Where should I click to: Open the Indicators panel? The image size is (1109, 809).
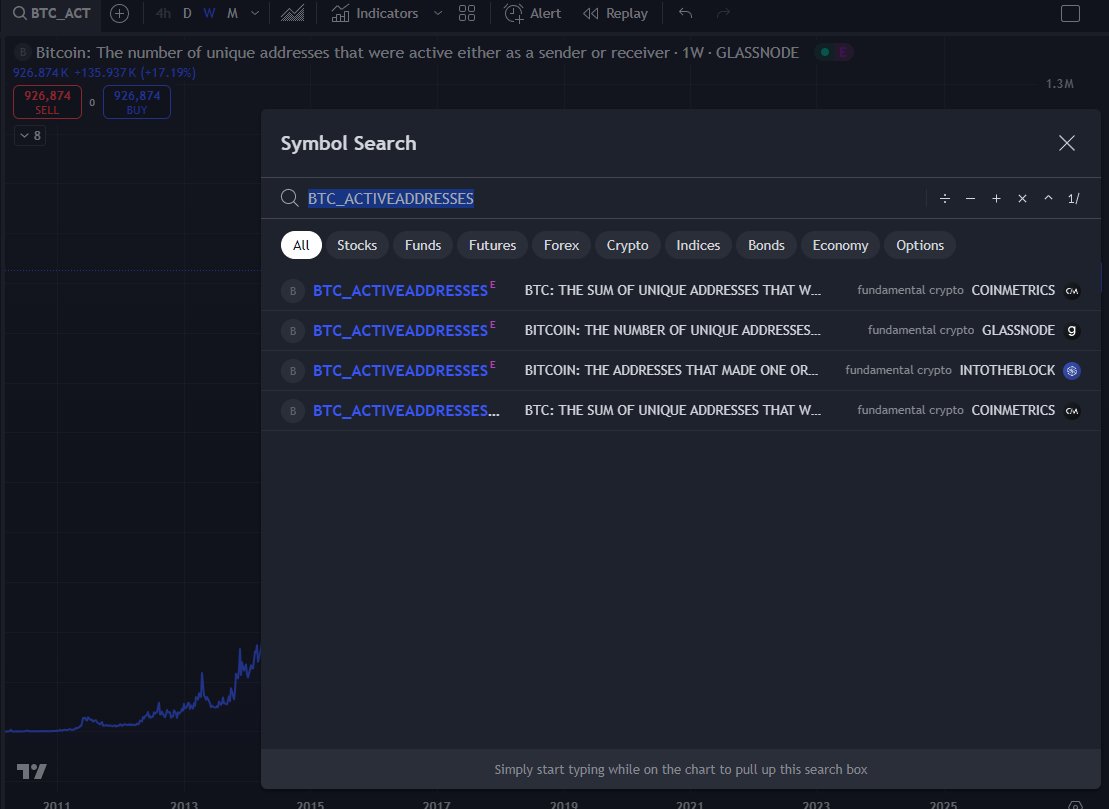coord(375,13)
